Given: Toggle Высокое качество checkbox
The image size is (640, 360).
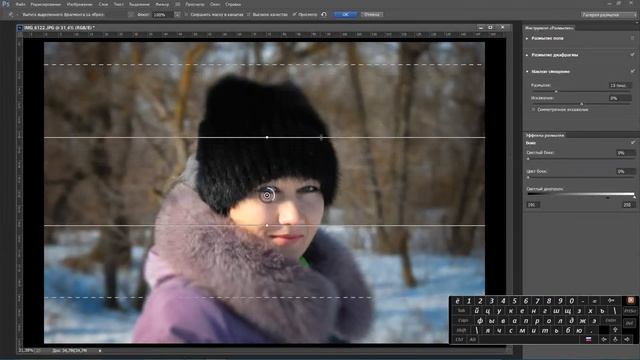Looking at the screenshot, I should click(x=249, y=15).
